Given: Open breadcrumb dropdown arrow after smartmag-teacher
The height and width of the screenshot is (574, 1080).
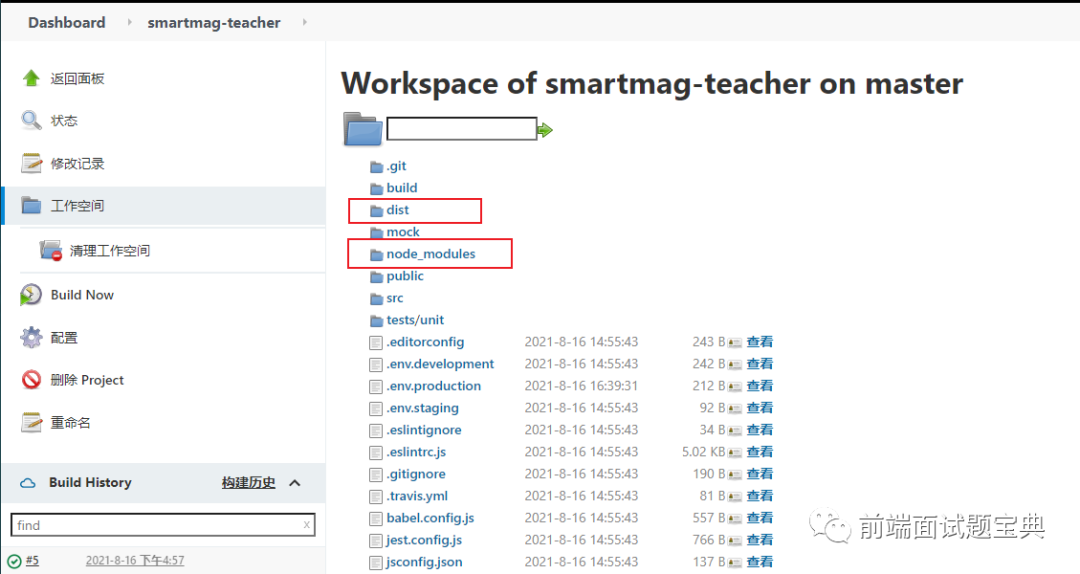Looking at the screenshot, I should point(304,23).
